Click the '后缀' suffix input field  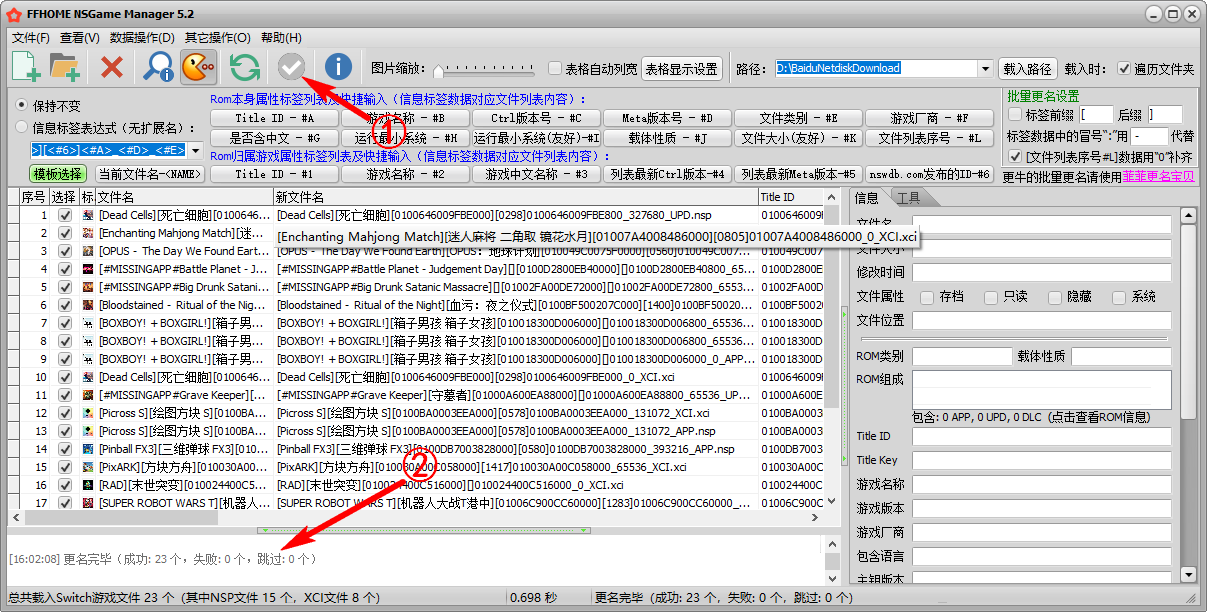click(x=1165, y=115)
